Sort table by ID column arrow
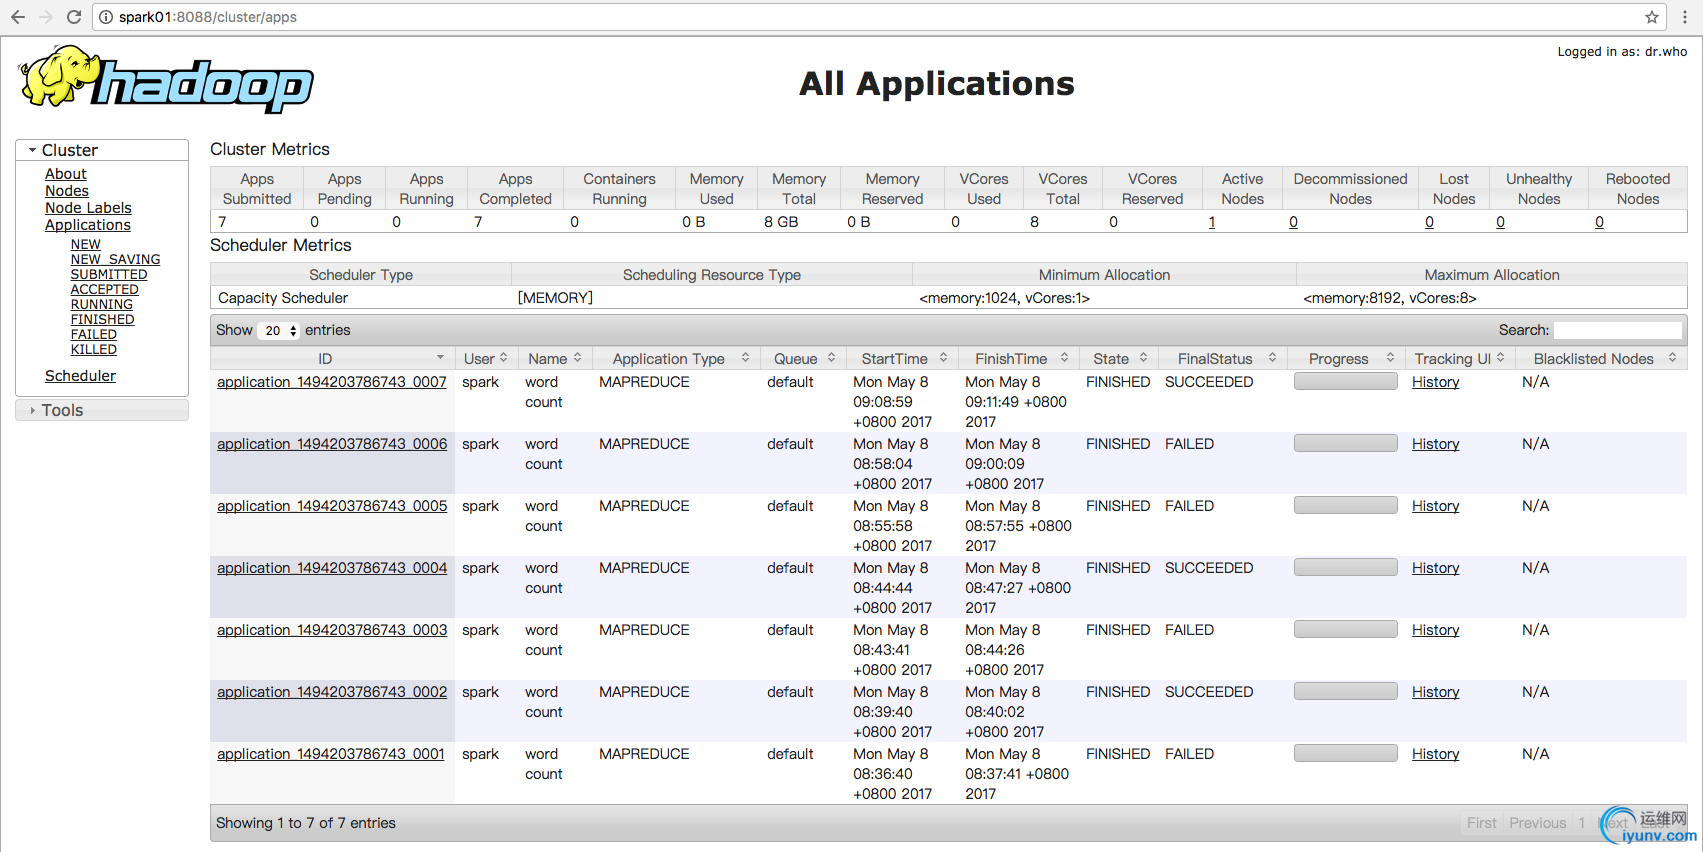 (x=440, y=358)
